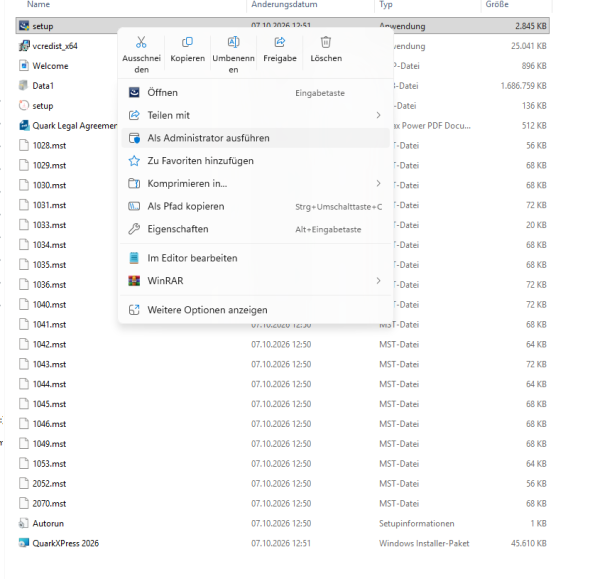Select the QuarkXPress 2026 file name
Screen dimensions: 600x579
tap(65, 543)
